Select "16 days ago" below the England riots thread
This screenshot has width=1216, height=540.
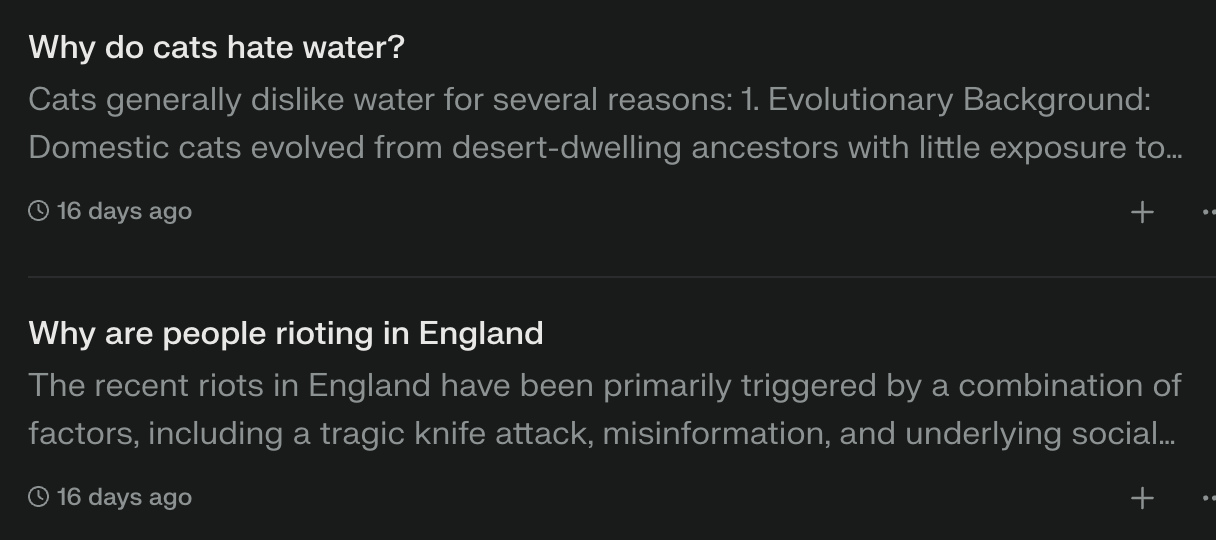pyautogui.click(x=124, y=497)
